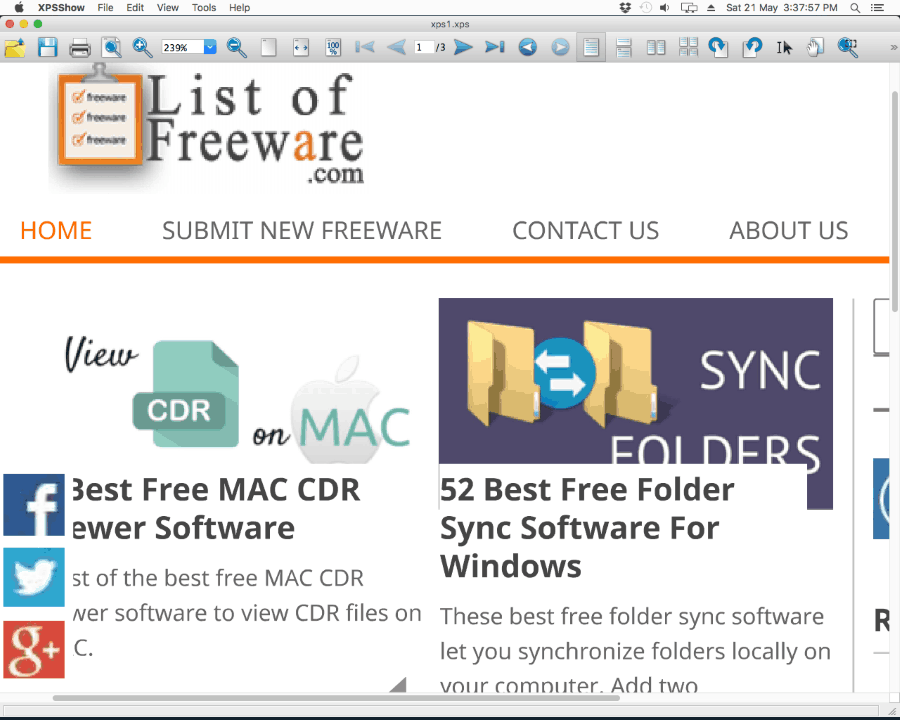Switch to continuous page layout

pyautogui.click(x=623, y=47)
